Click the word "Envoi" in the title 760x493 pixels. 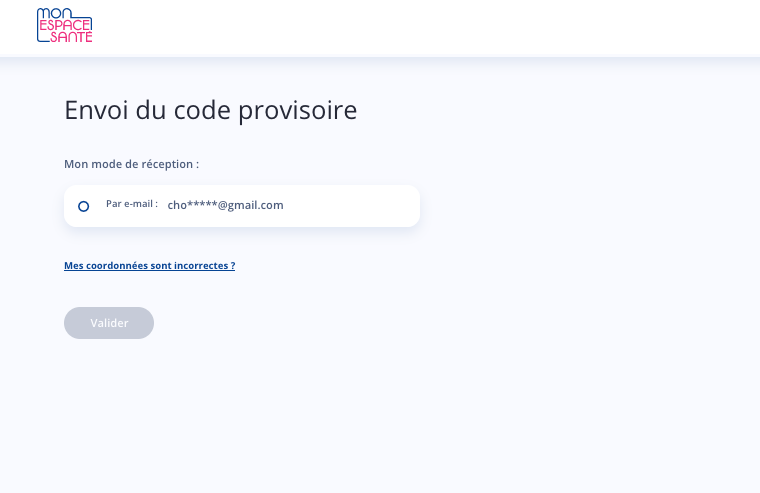point(96,110)
